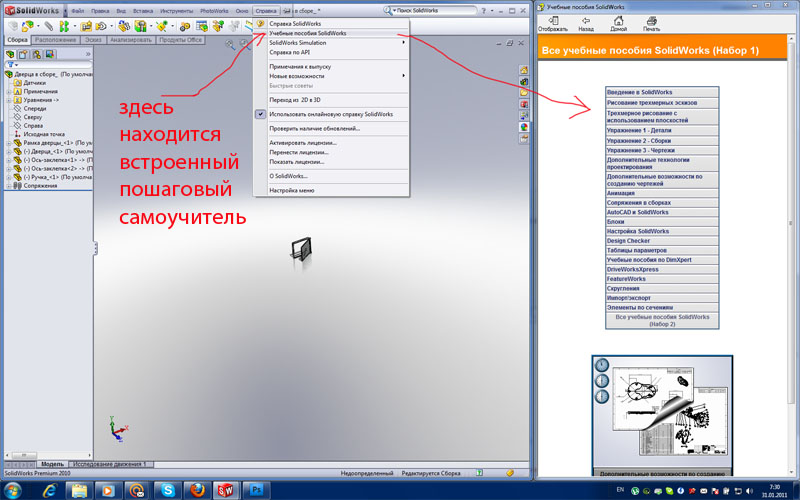
Task: Toggle 'Использовать онлайновую справку SolidWorks' checkmark
Action: click(x=262, y=114)
